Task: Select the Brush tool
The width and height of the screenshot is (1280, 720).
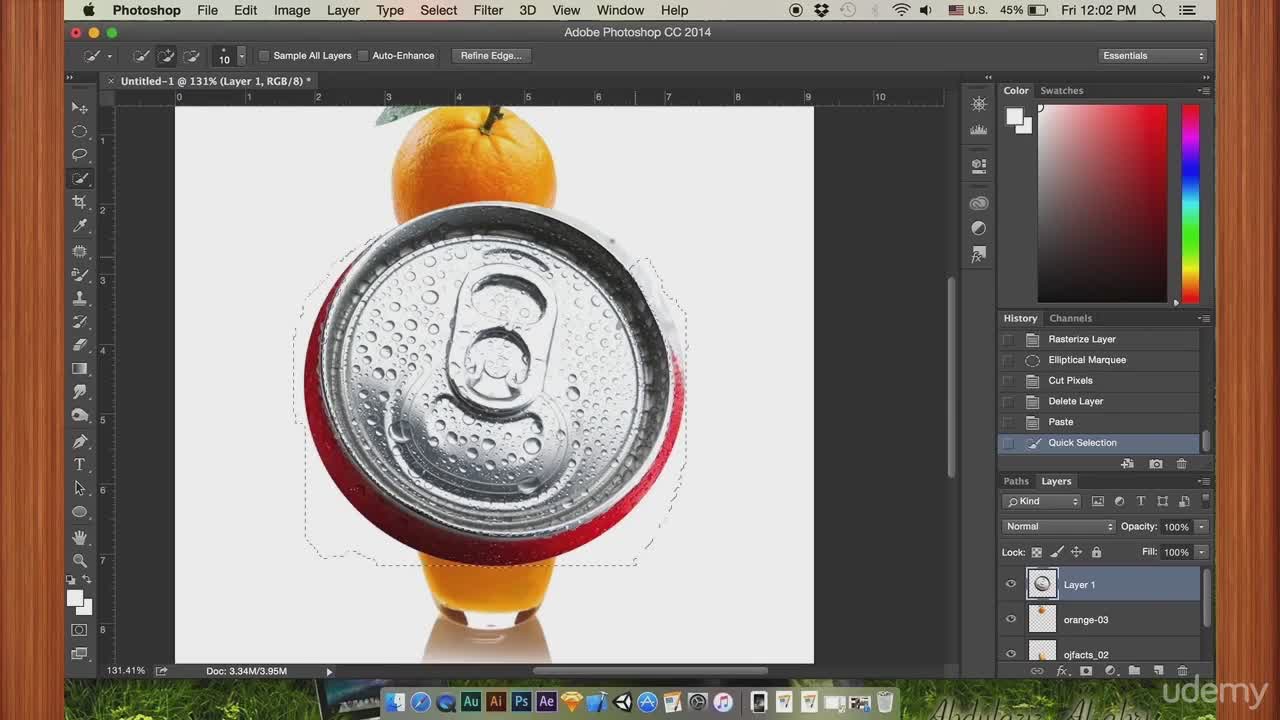Action: click(x=79, y=274)
